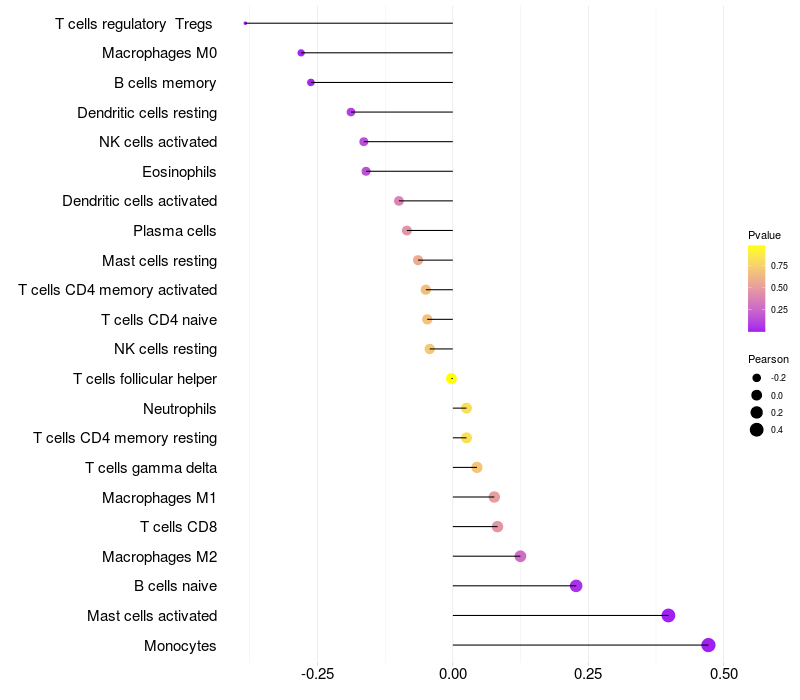Screen dimensions: 800x700
Task: Select the B cells naive marker
Action: tap(576, 586)
